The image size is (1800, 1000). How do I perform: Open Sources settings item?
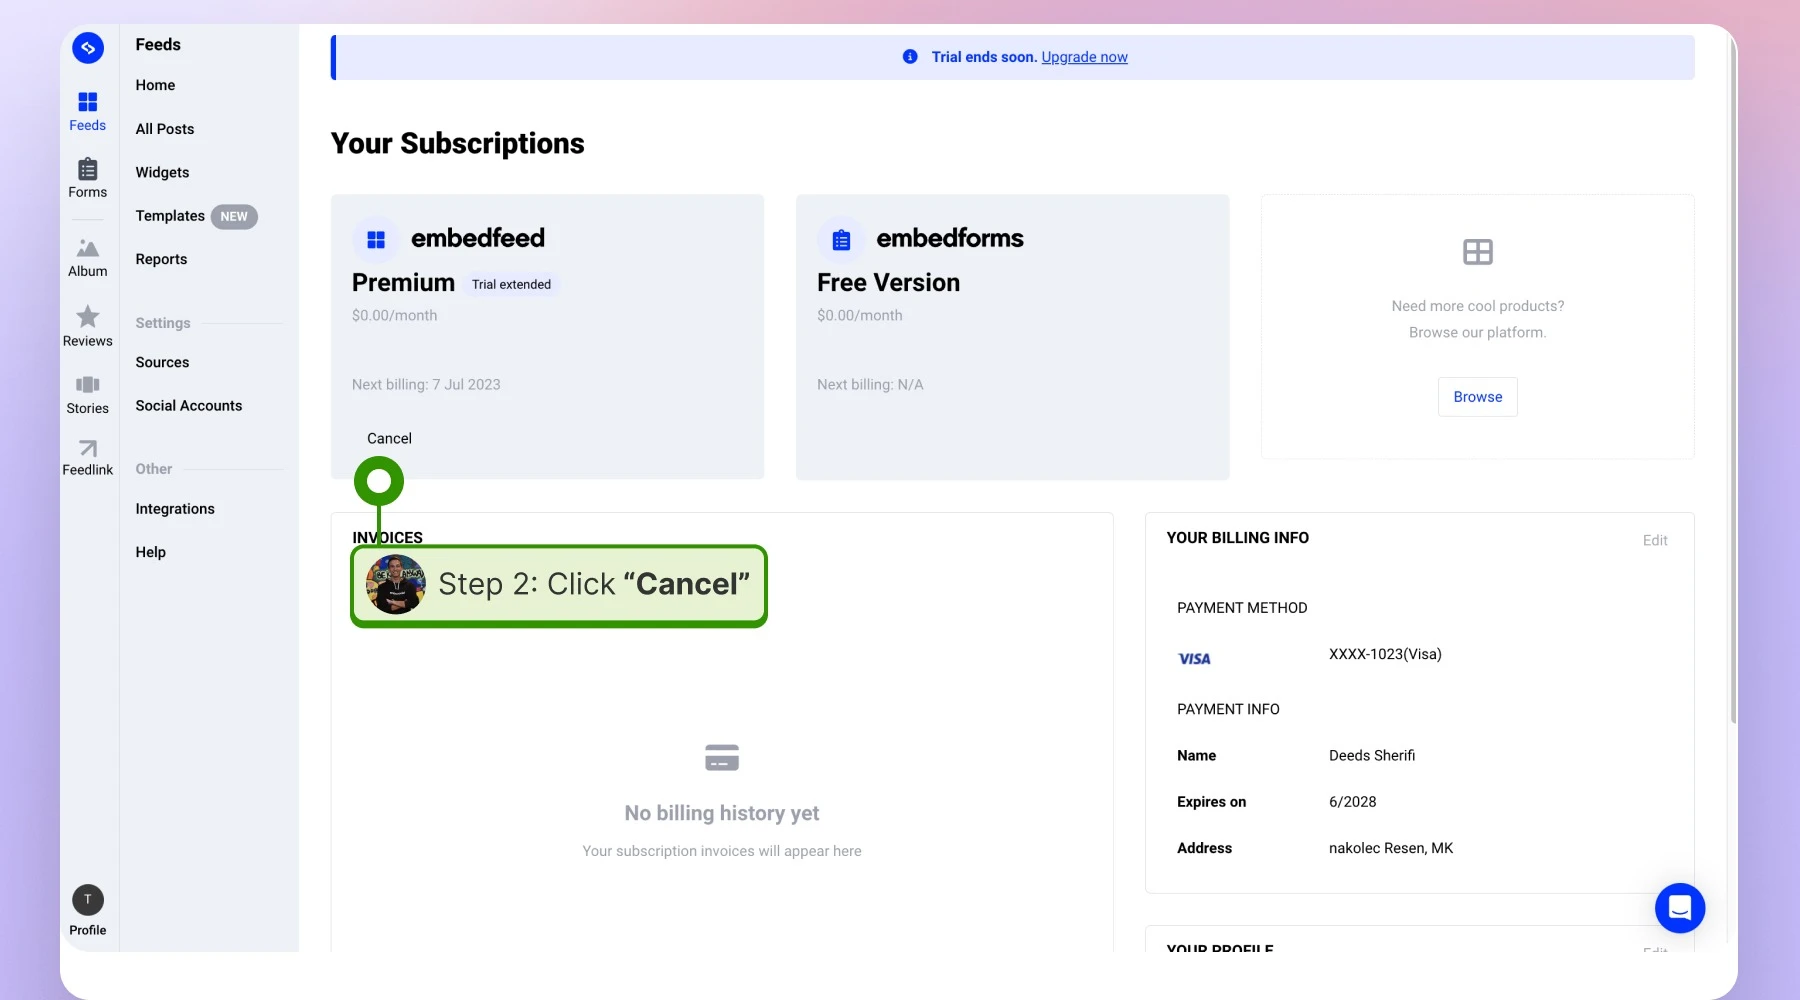click(162, 363)
